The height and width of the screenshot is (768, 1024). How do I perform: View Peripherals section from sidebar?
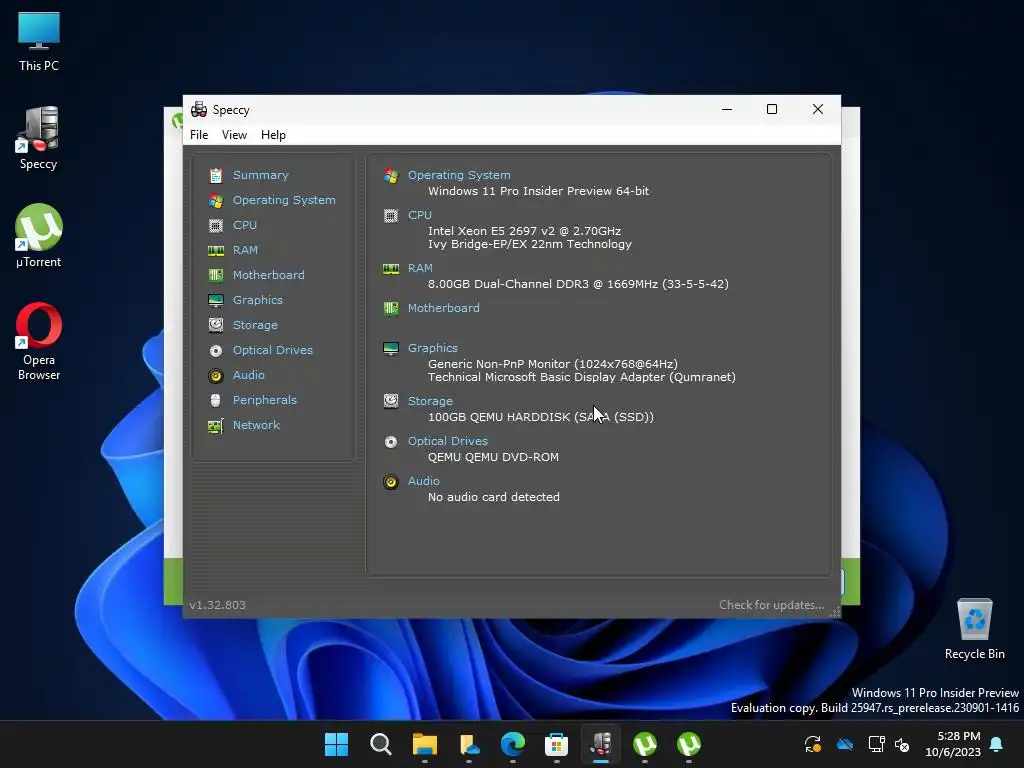coord(264,400)
